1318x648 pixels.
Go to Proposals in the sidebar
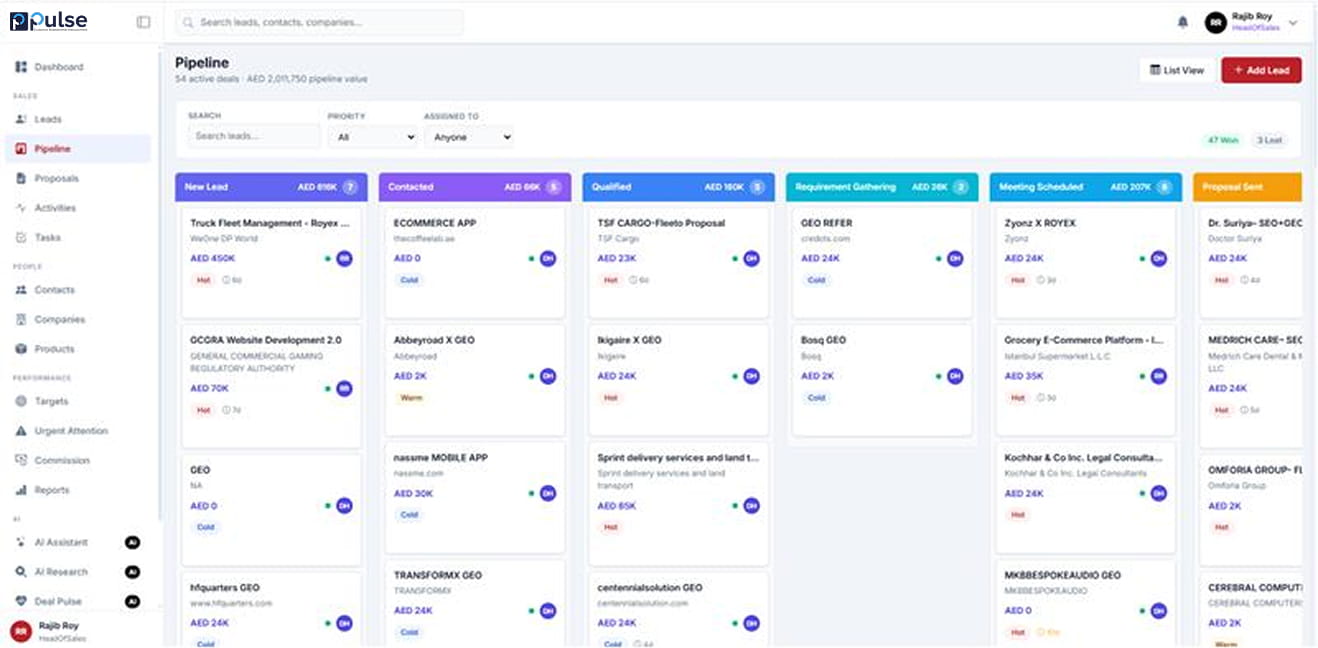pos(56,178)
